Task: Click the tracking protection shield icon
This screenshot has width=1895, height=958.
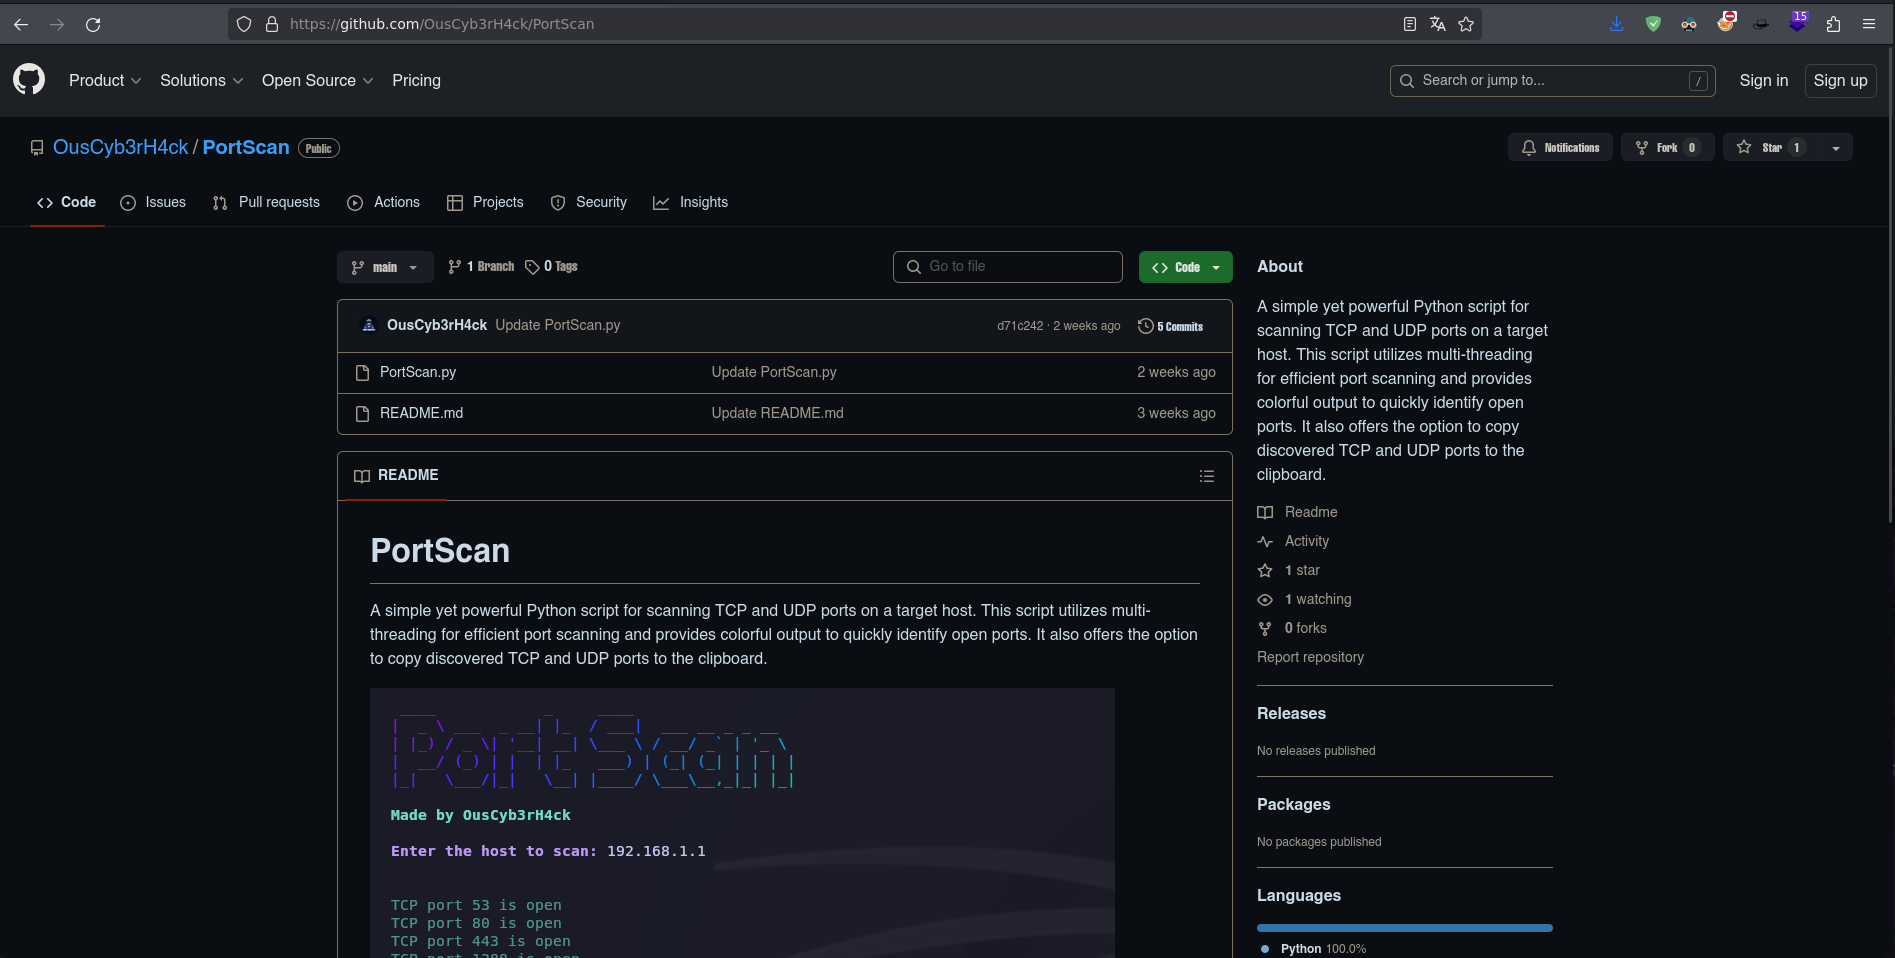Action: coord(244,24)
